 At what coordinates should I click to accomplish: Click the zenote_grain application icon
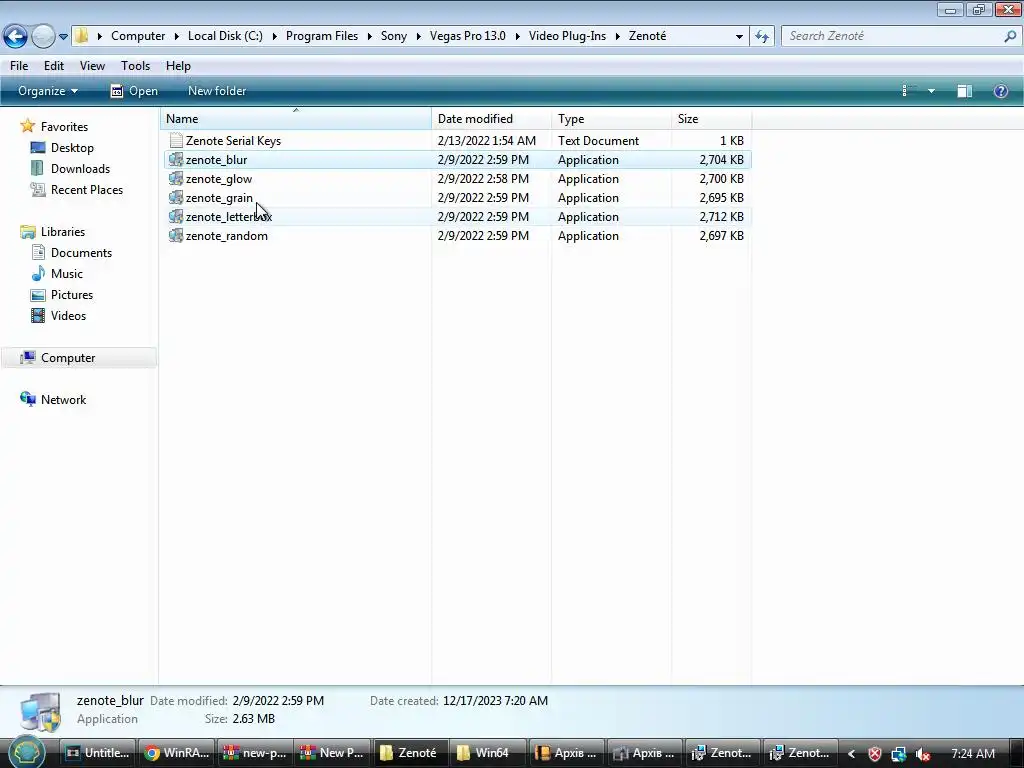176,197
